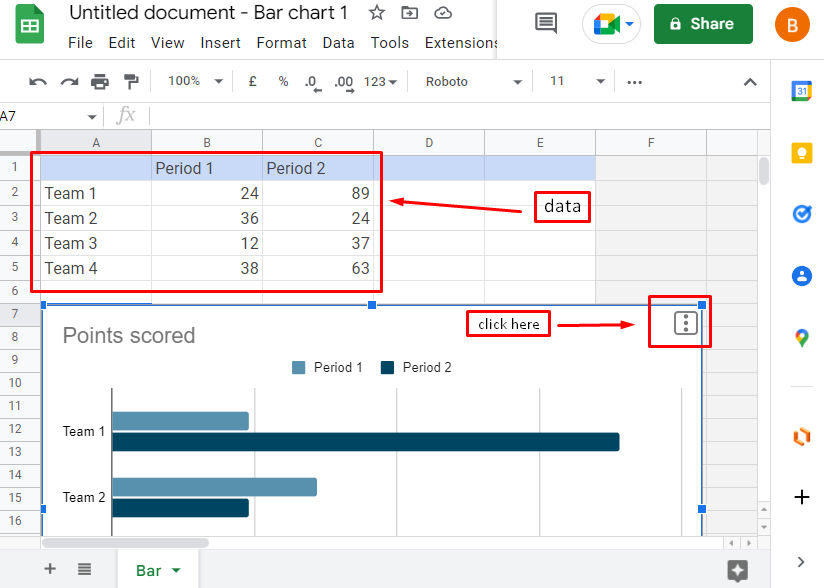Hide the side panel chevron

800,562
